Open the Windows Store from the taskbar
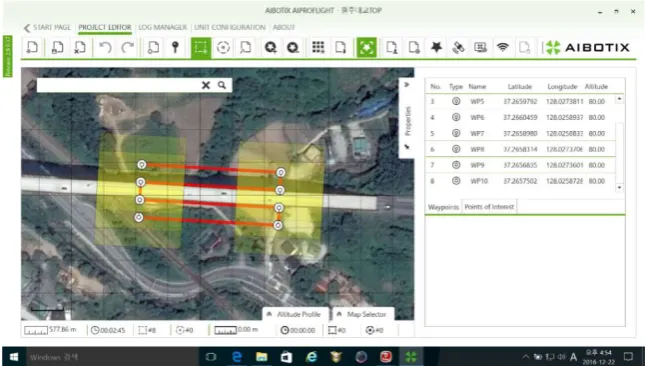 click(286, 357)
